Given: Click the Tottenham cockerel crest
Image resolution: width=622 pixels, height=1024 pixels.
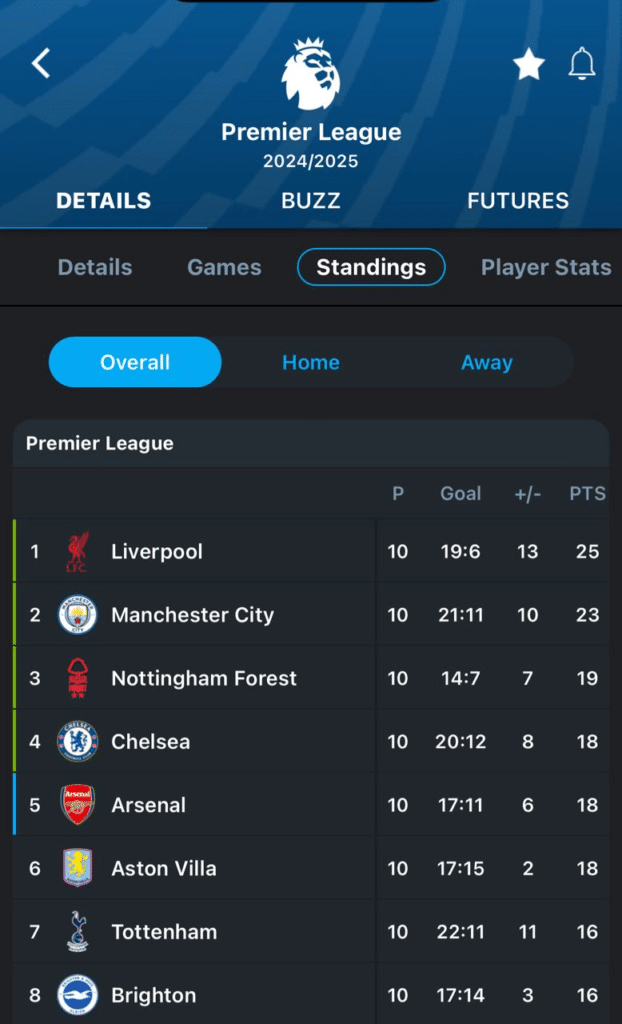Looking at the screenshot, I should coord(77,932).
